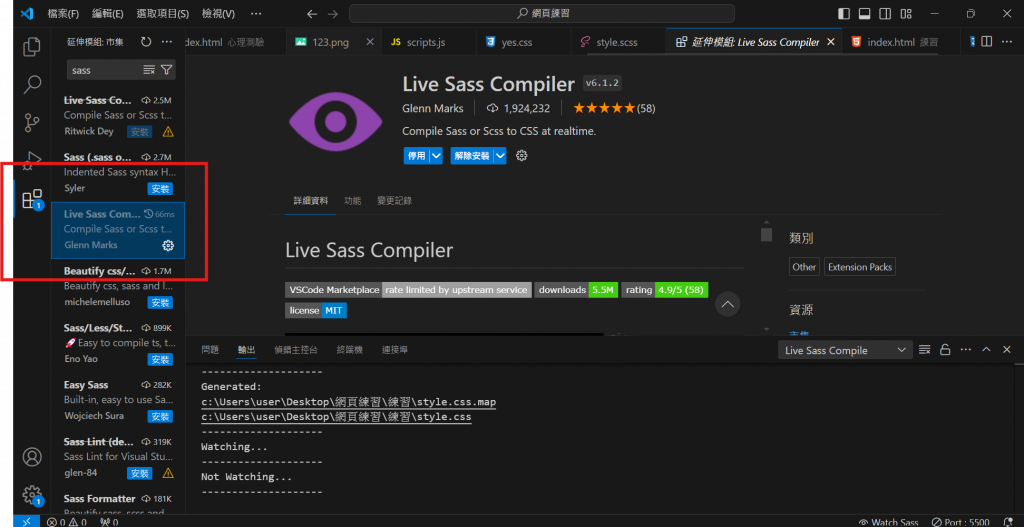Click the 解除安裝 button

coord(472,156)
